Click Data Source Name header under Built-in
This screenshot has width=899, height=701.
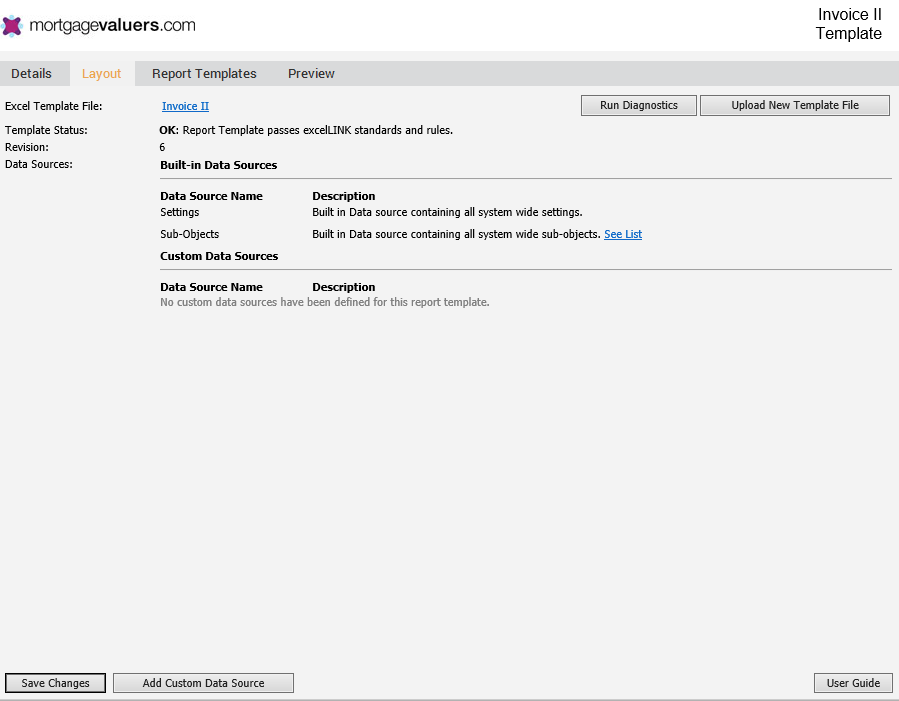211,196
